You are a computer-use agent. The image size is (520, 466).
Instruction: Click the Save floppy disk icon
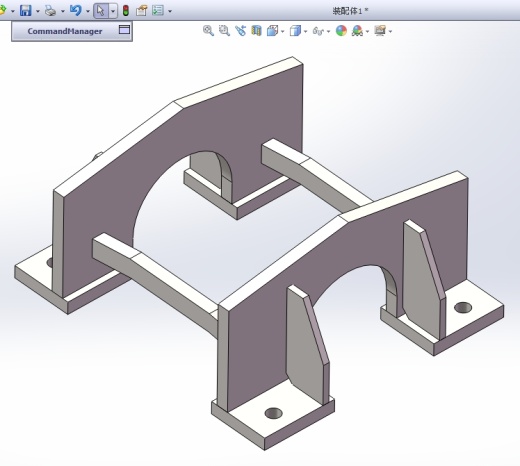pyautogui.click(x=26, y=11)
